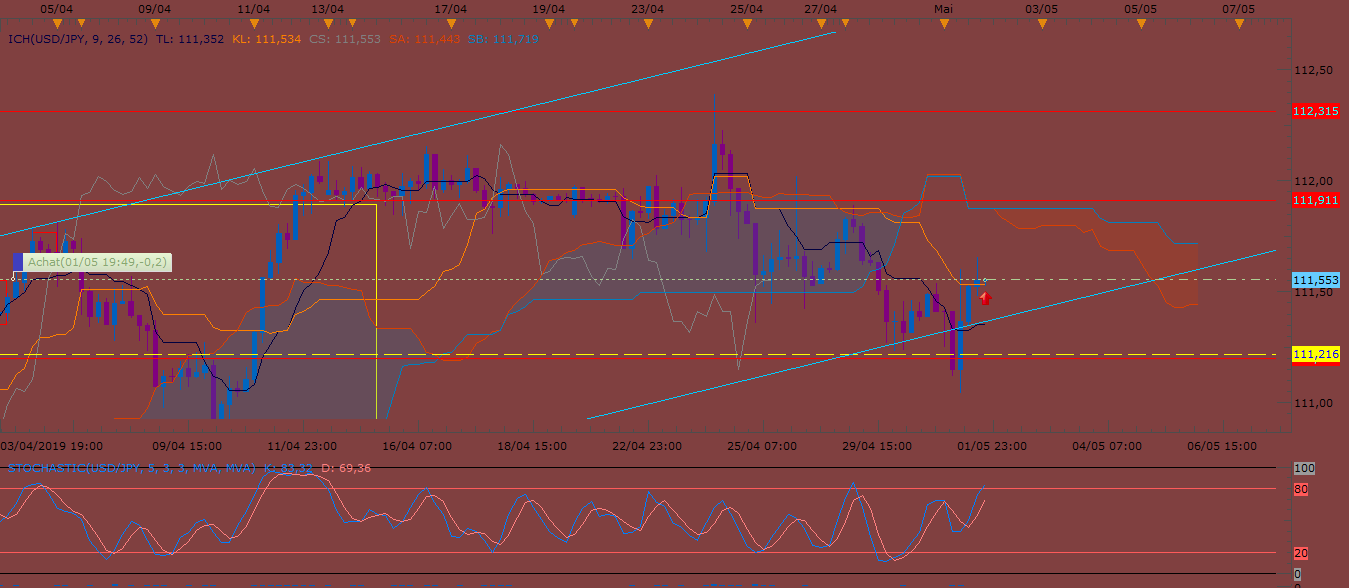Click the 25/04 07:00 time label
The width and height of the screenshot is (1349, 588).
[x=762, y=446]
